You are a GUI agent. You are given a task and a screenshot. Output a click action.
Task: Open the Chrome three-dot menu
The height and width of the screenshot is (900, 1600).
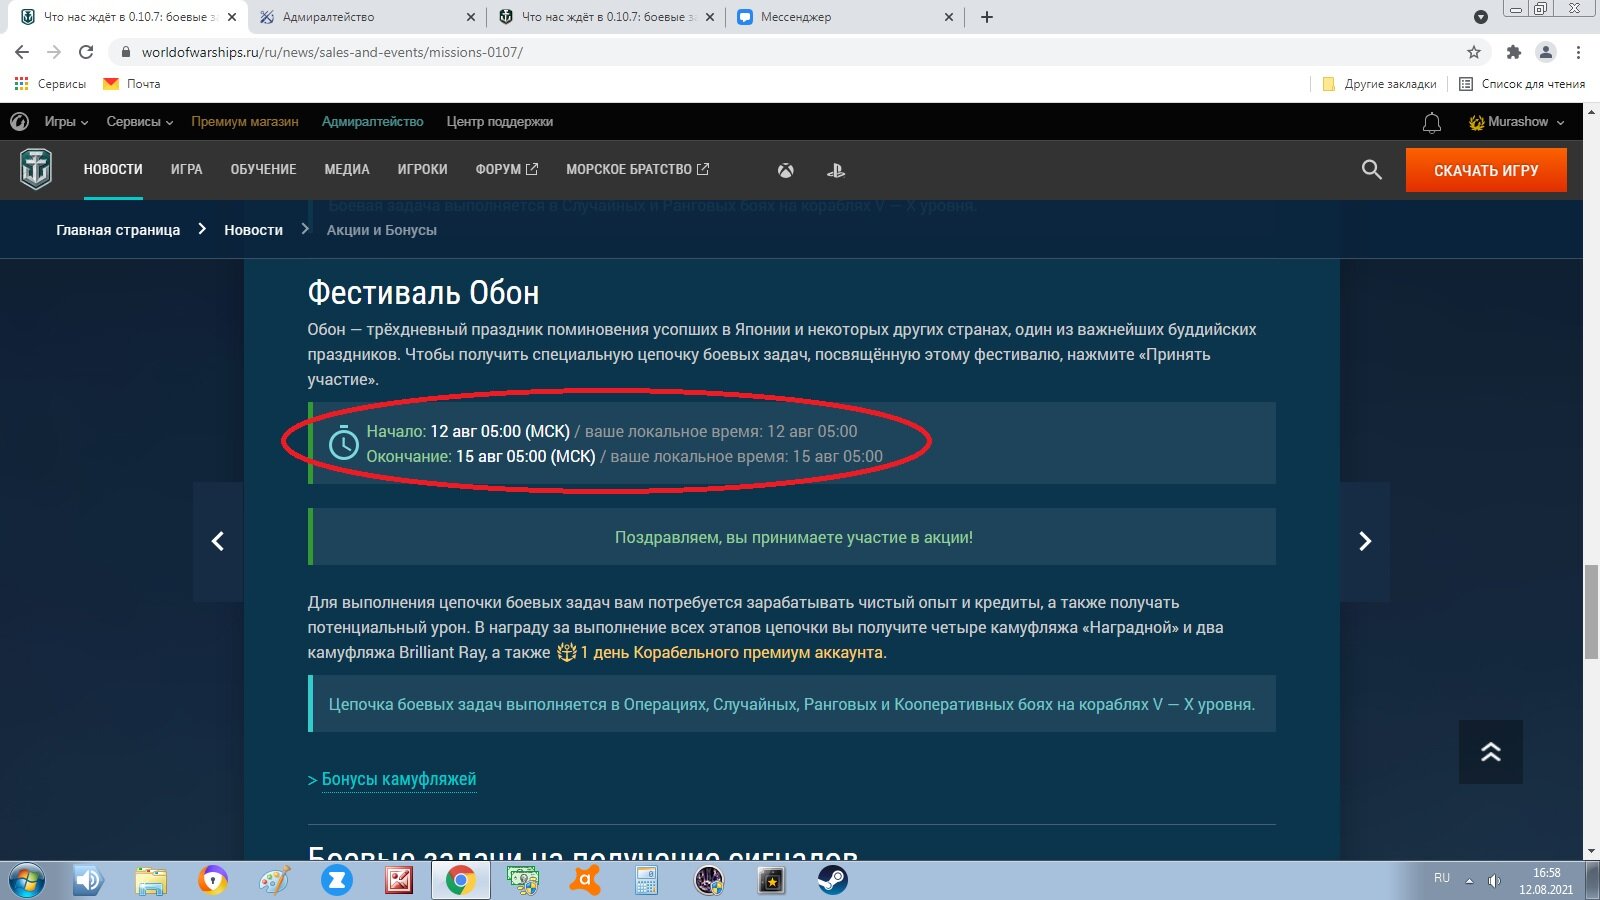(x=1579, y=52)
